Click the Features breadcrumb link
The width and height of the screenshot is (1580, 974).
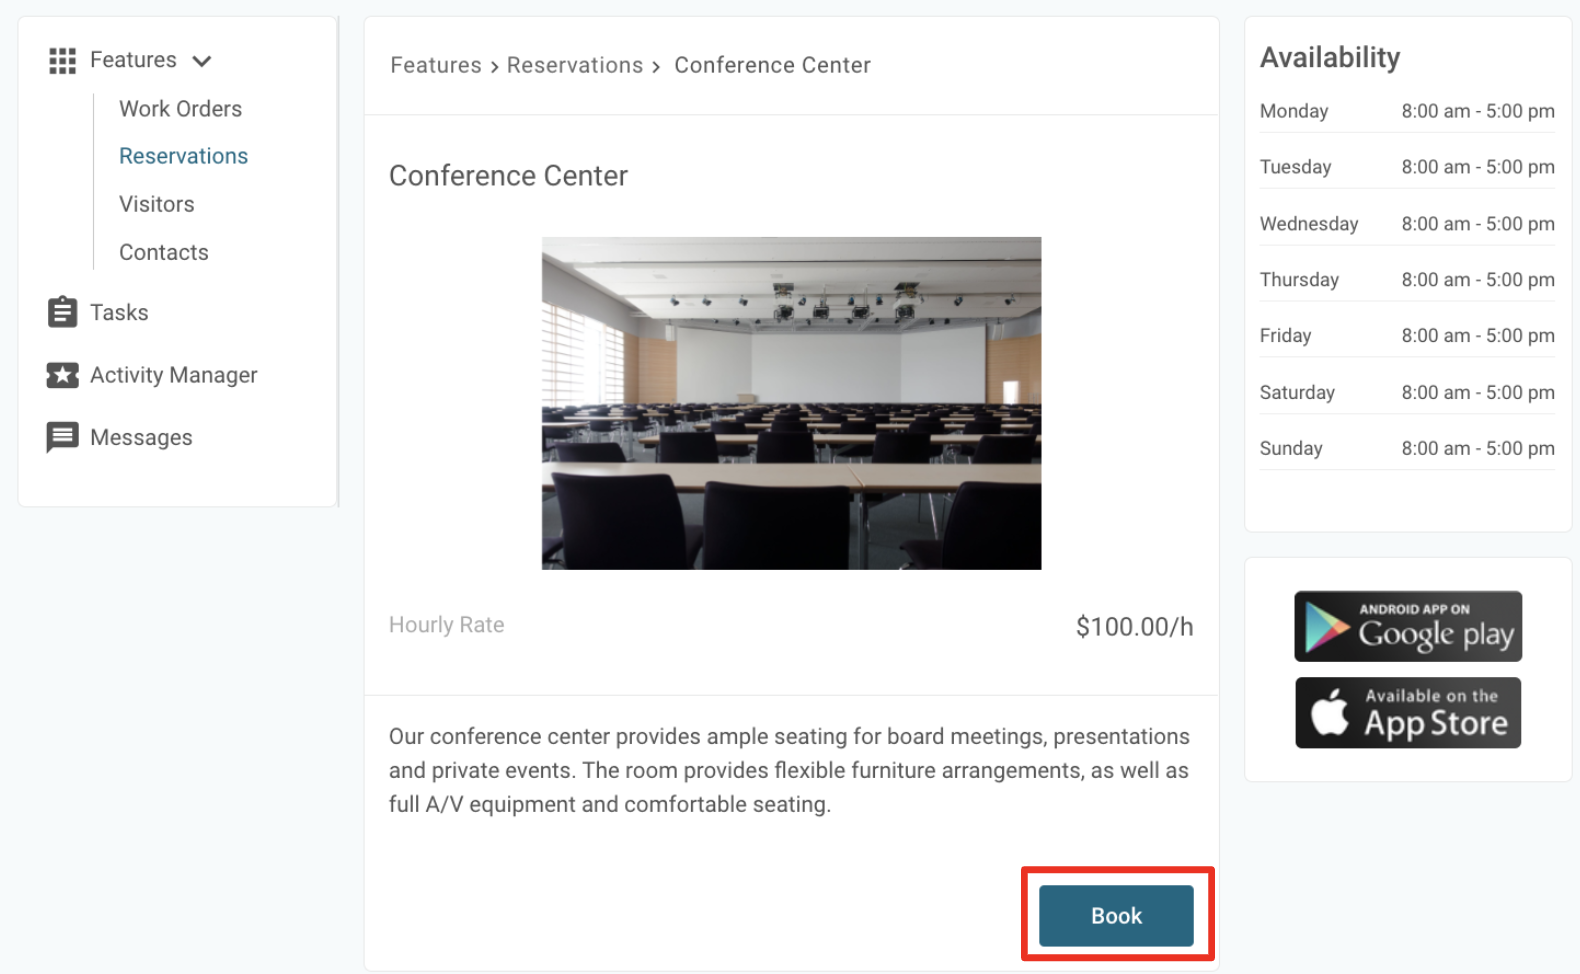click(x=435, y=65)
